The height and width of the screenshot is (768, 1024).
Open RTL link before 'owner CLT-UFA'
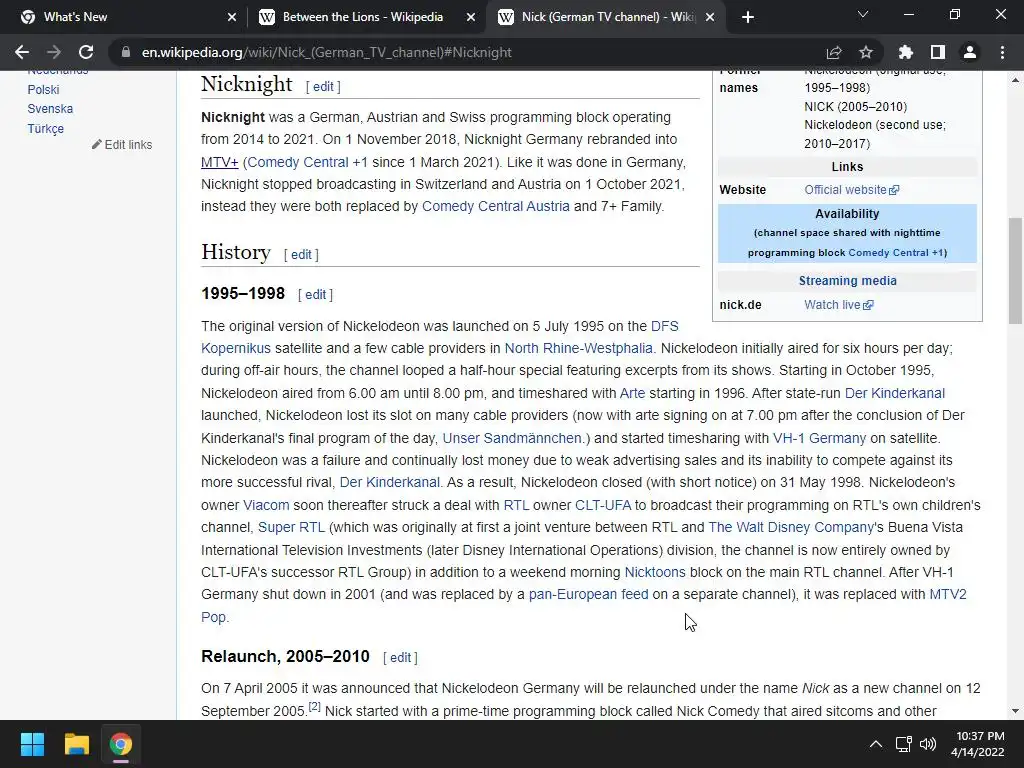(516, 505)
